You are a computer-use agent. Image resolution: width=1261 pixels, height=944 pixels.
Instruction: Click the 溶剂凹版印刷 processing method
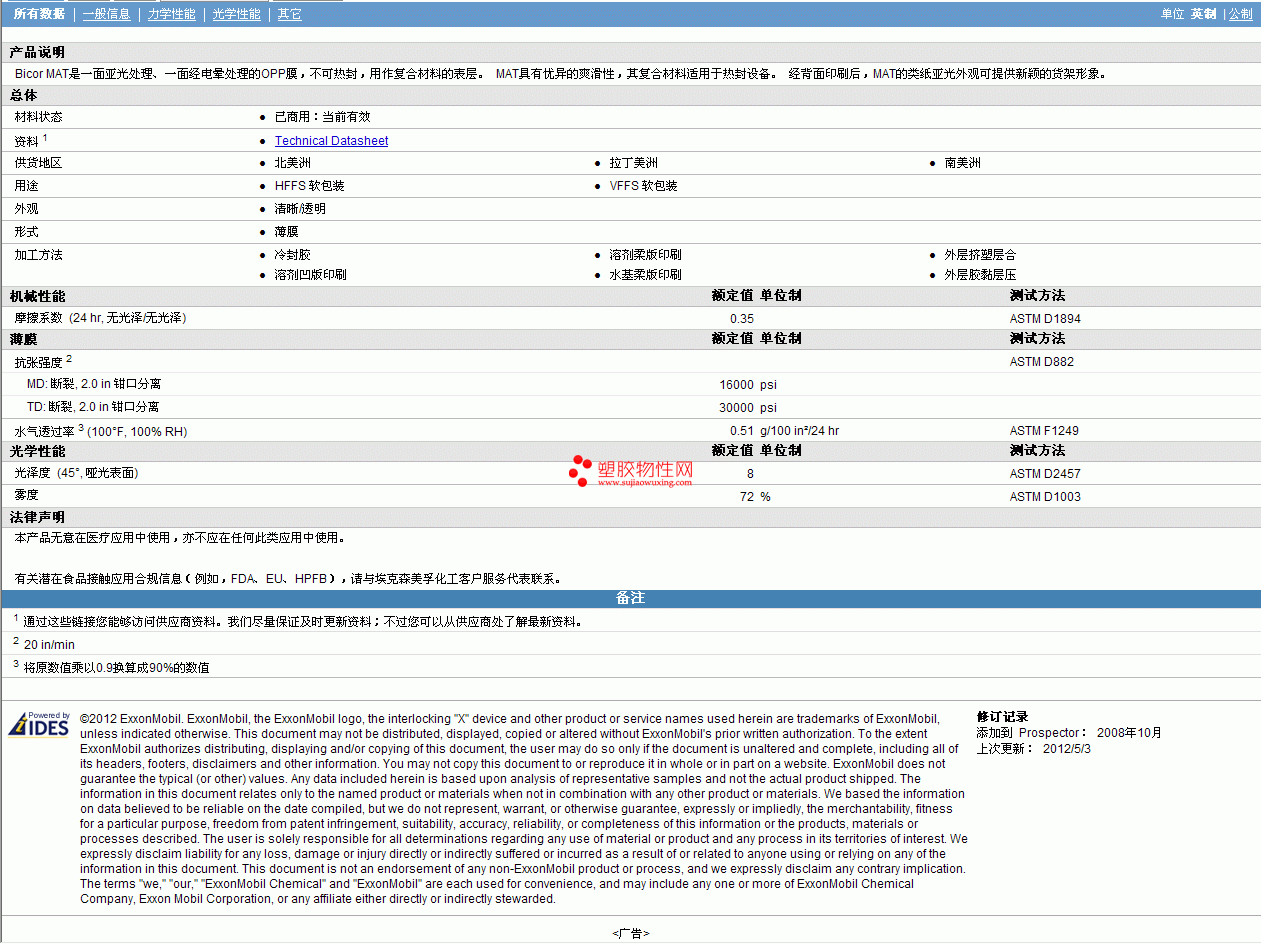point(310,274)
